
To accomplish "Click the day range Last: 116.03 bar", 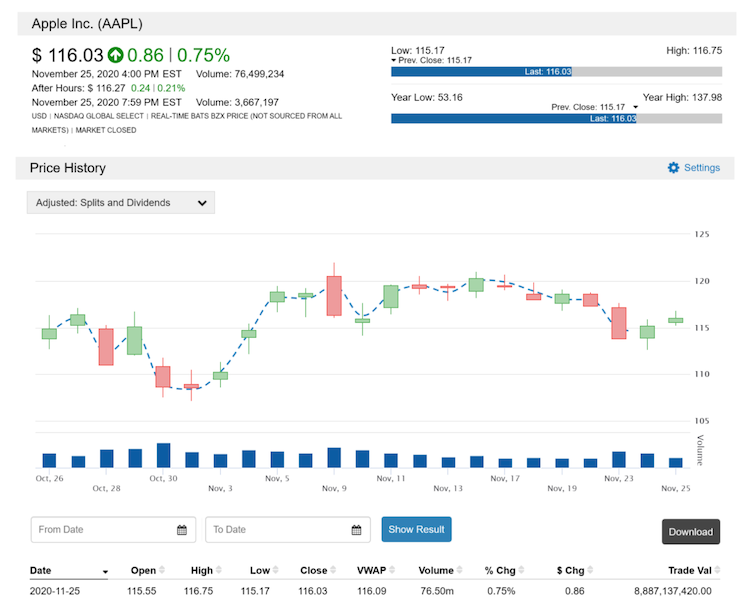I will click(x=481, y=72).
